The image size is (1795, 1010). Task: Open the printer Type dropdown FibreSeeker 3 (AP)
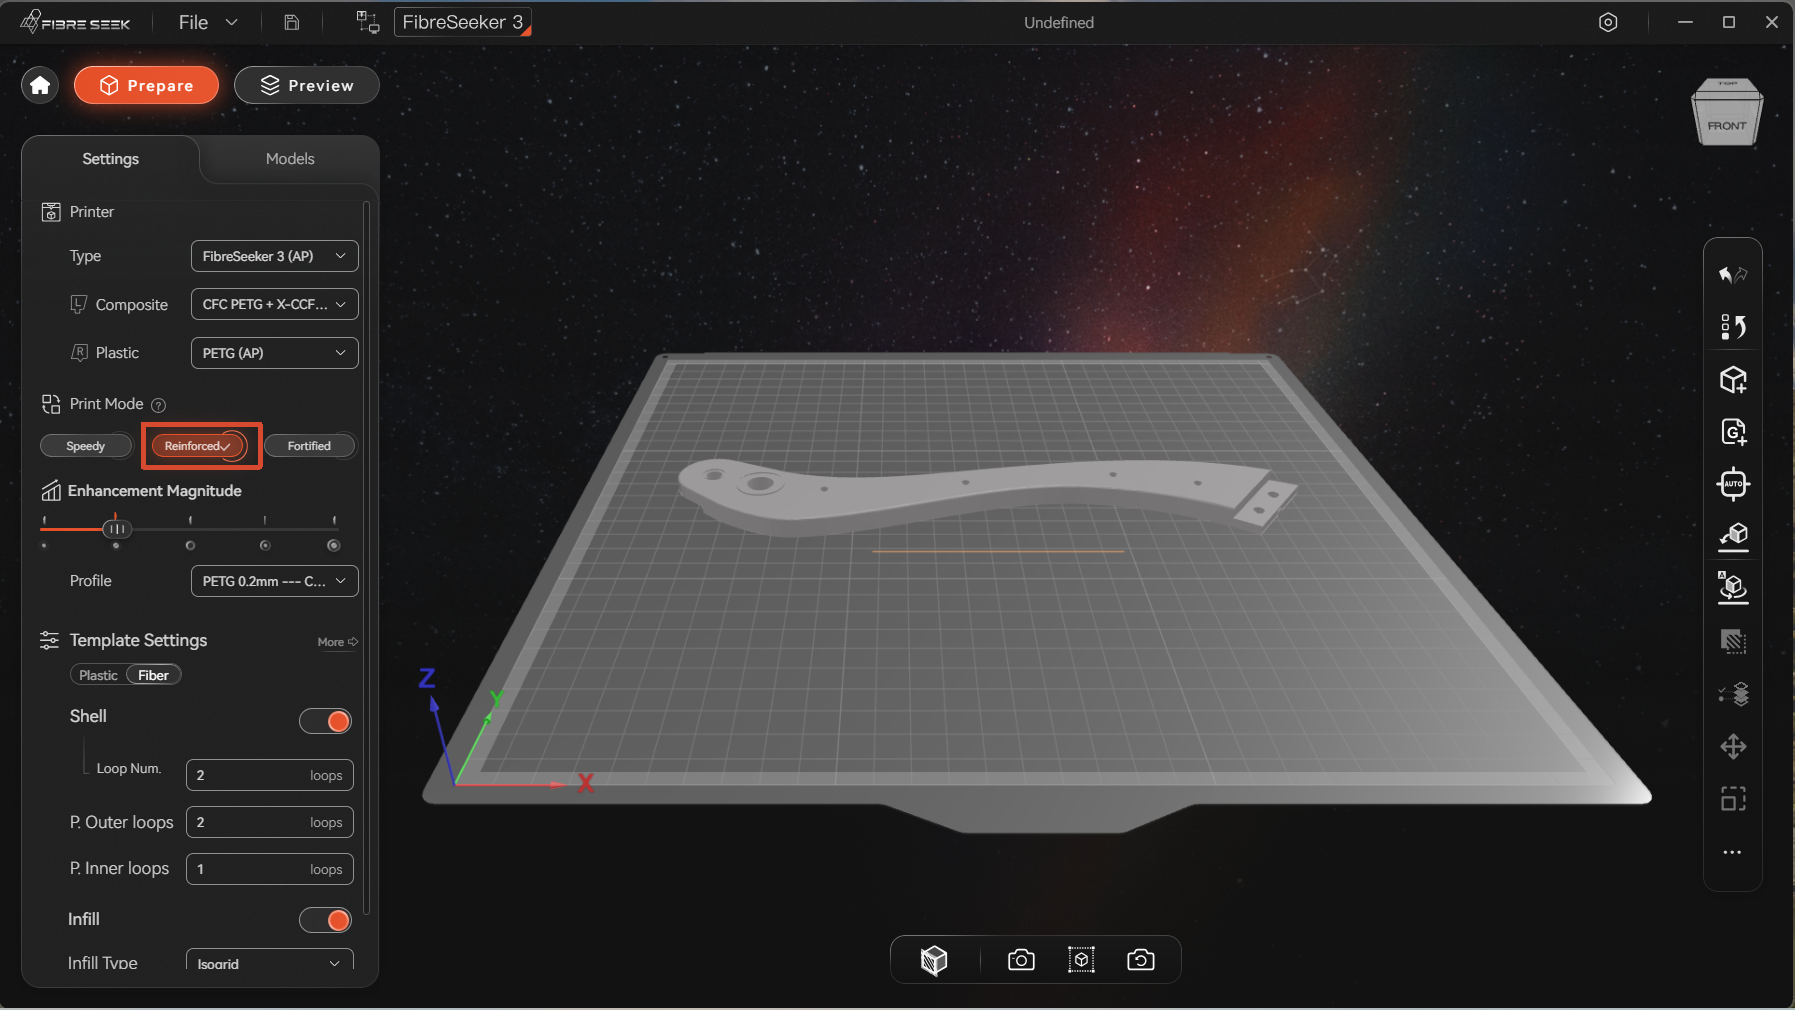pos(274,256)
